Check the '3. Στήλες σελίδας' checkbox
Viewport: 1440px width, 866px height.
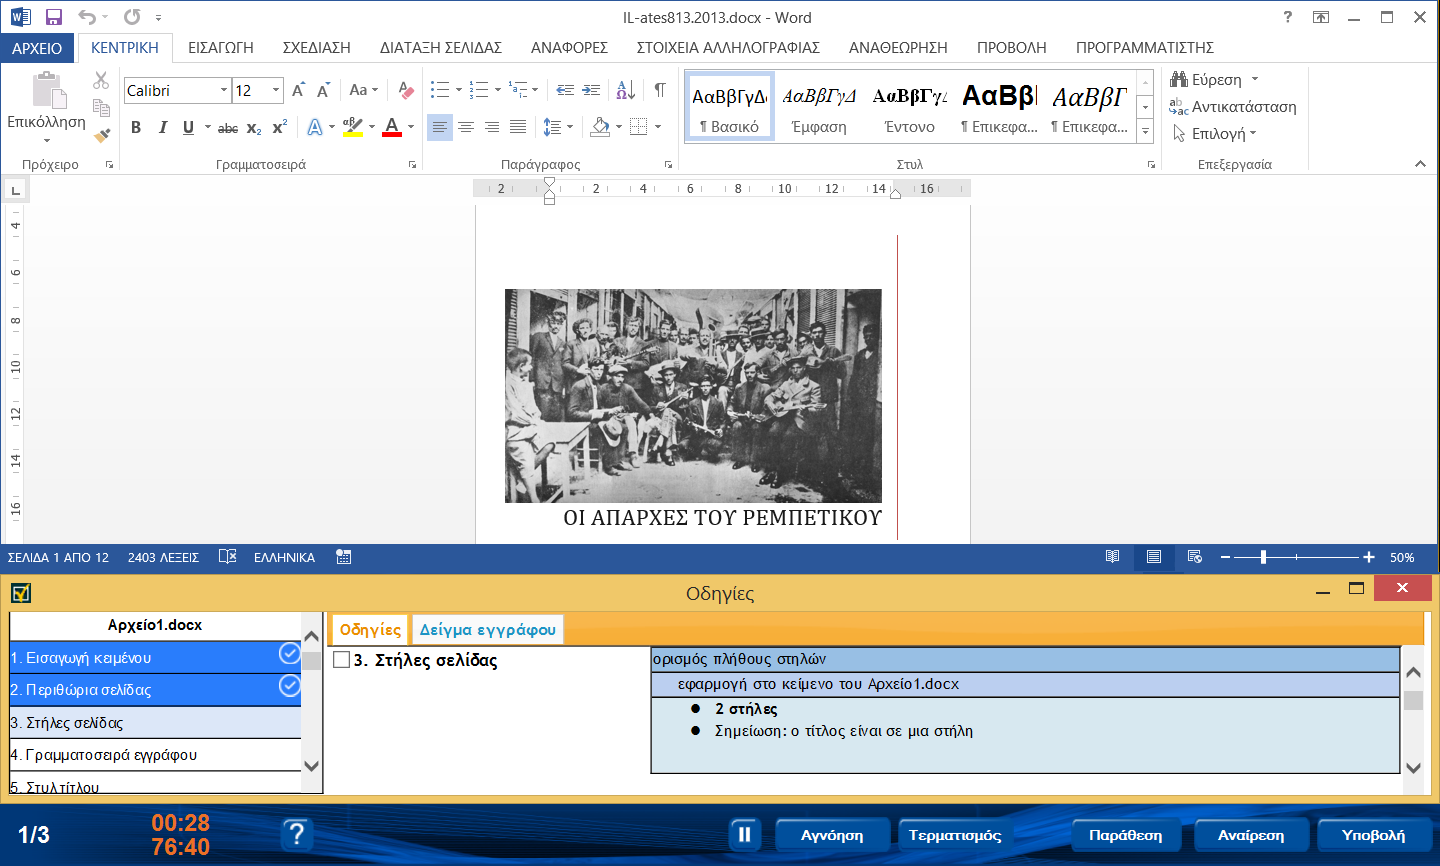pyautogui.click(x=342, y=660)
